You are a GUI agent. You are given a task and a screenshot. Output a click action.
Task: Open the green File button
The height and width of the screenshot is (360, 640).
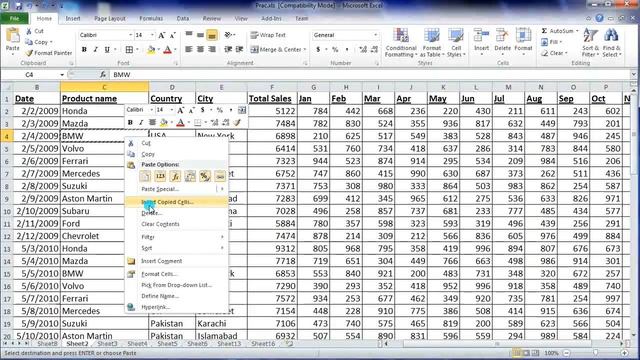14,18
